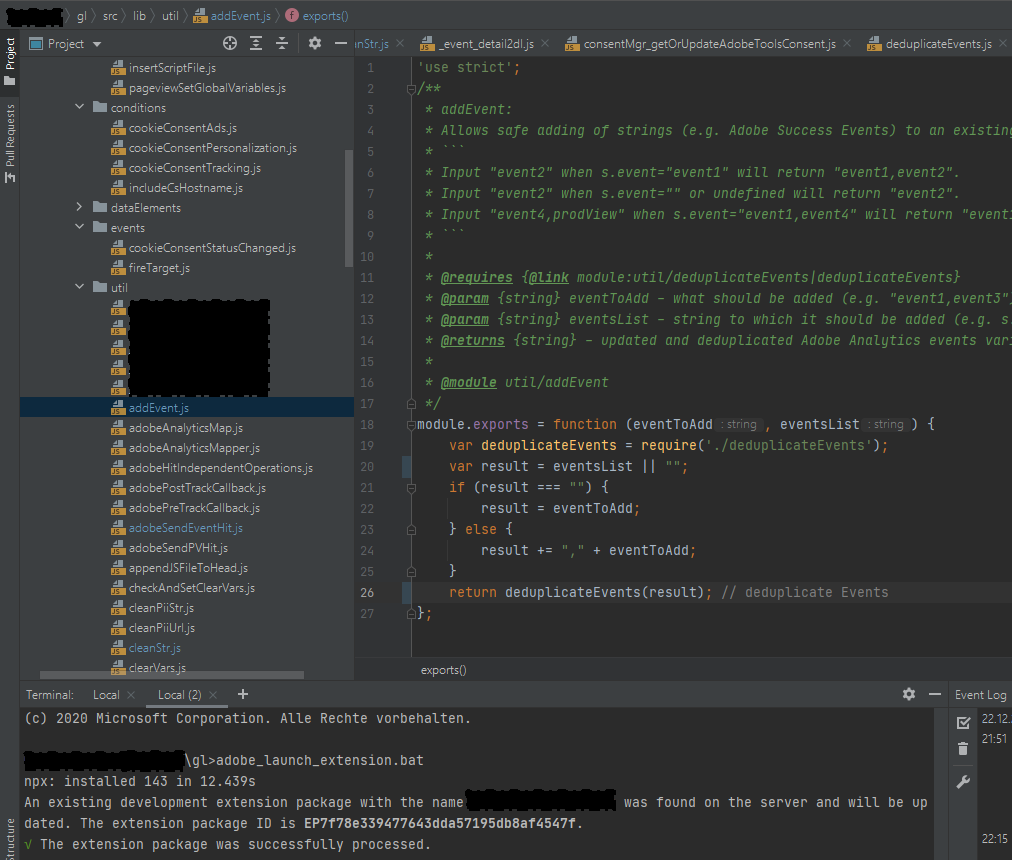
Task: Toggle the doc comment fold marker on line 2
Action: coord(411,89)
